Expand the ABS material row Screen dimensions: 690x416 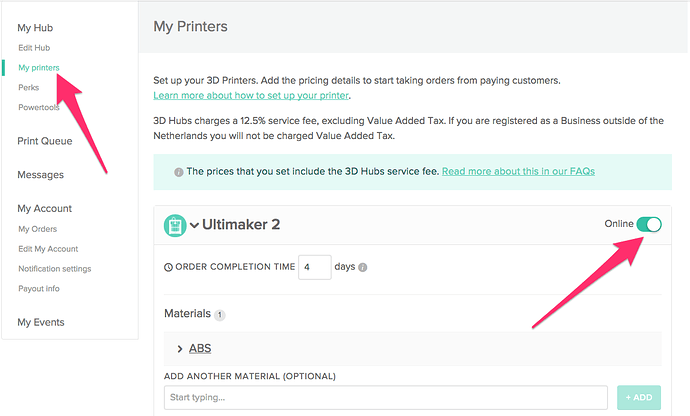[x=180, y=349]
